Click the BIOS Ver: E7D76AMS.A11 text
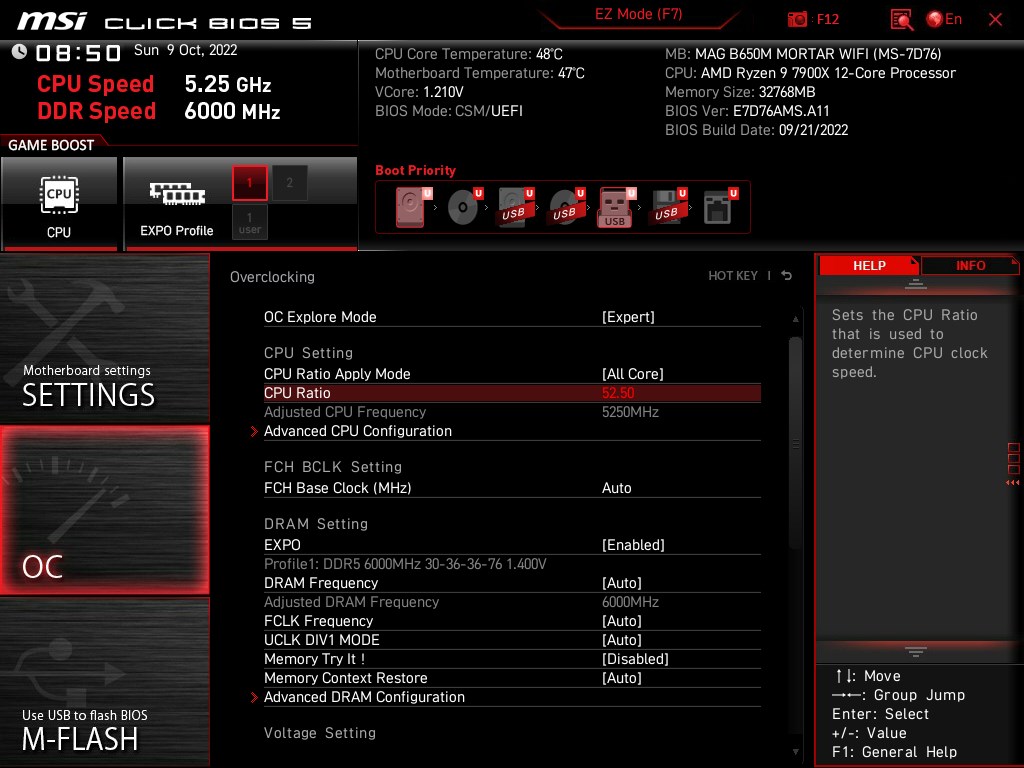This screenshot has width=1024, height=768. pyautogui.click(x=747, y=111)
